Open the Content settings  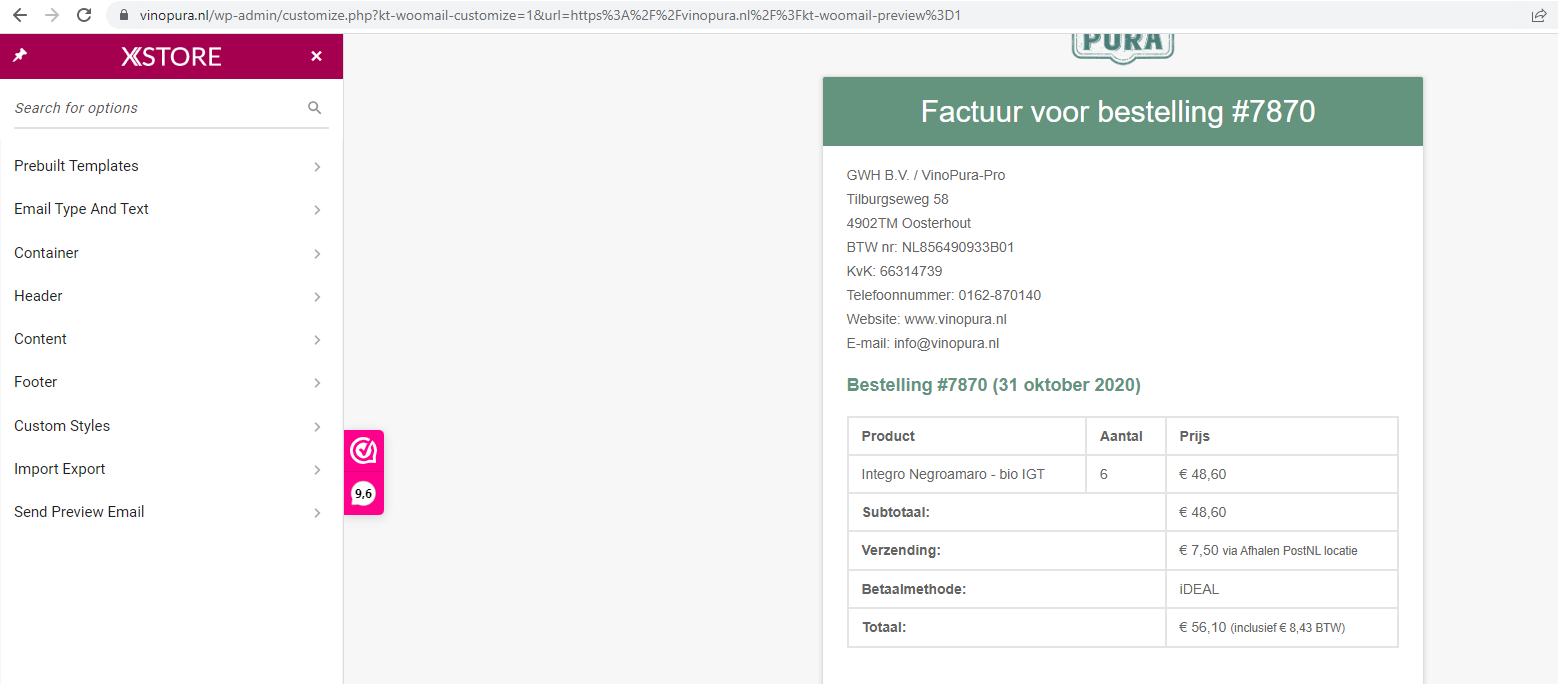[x=171, y=339]
